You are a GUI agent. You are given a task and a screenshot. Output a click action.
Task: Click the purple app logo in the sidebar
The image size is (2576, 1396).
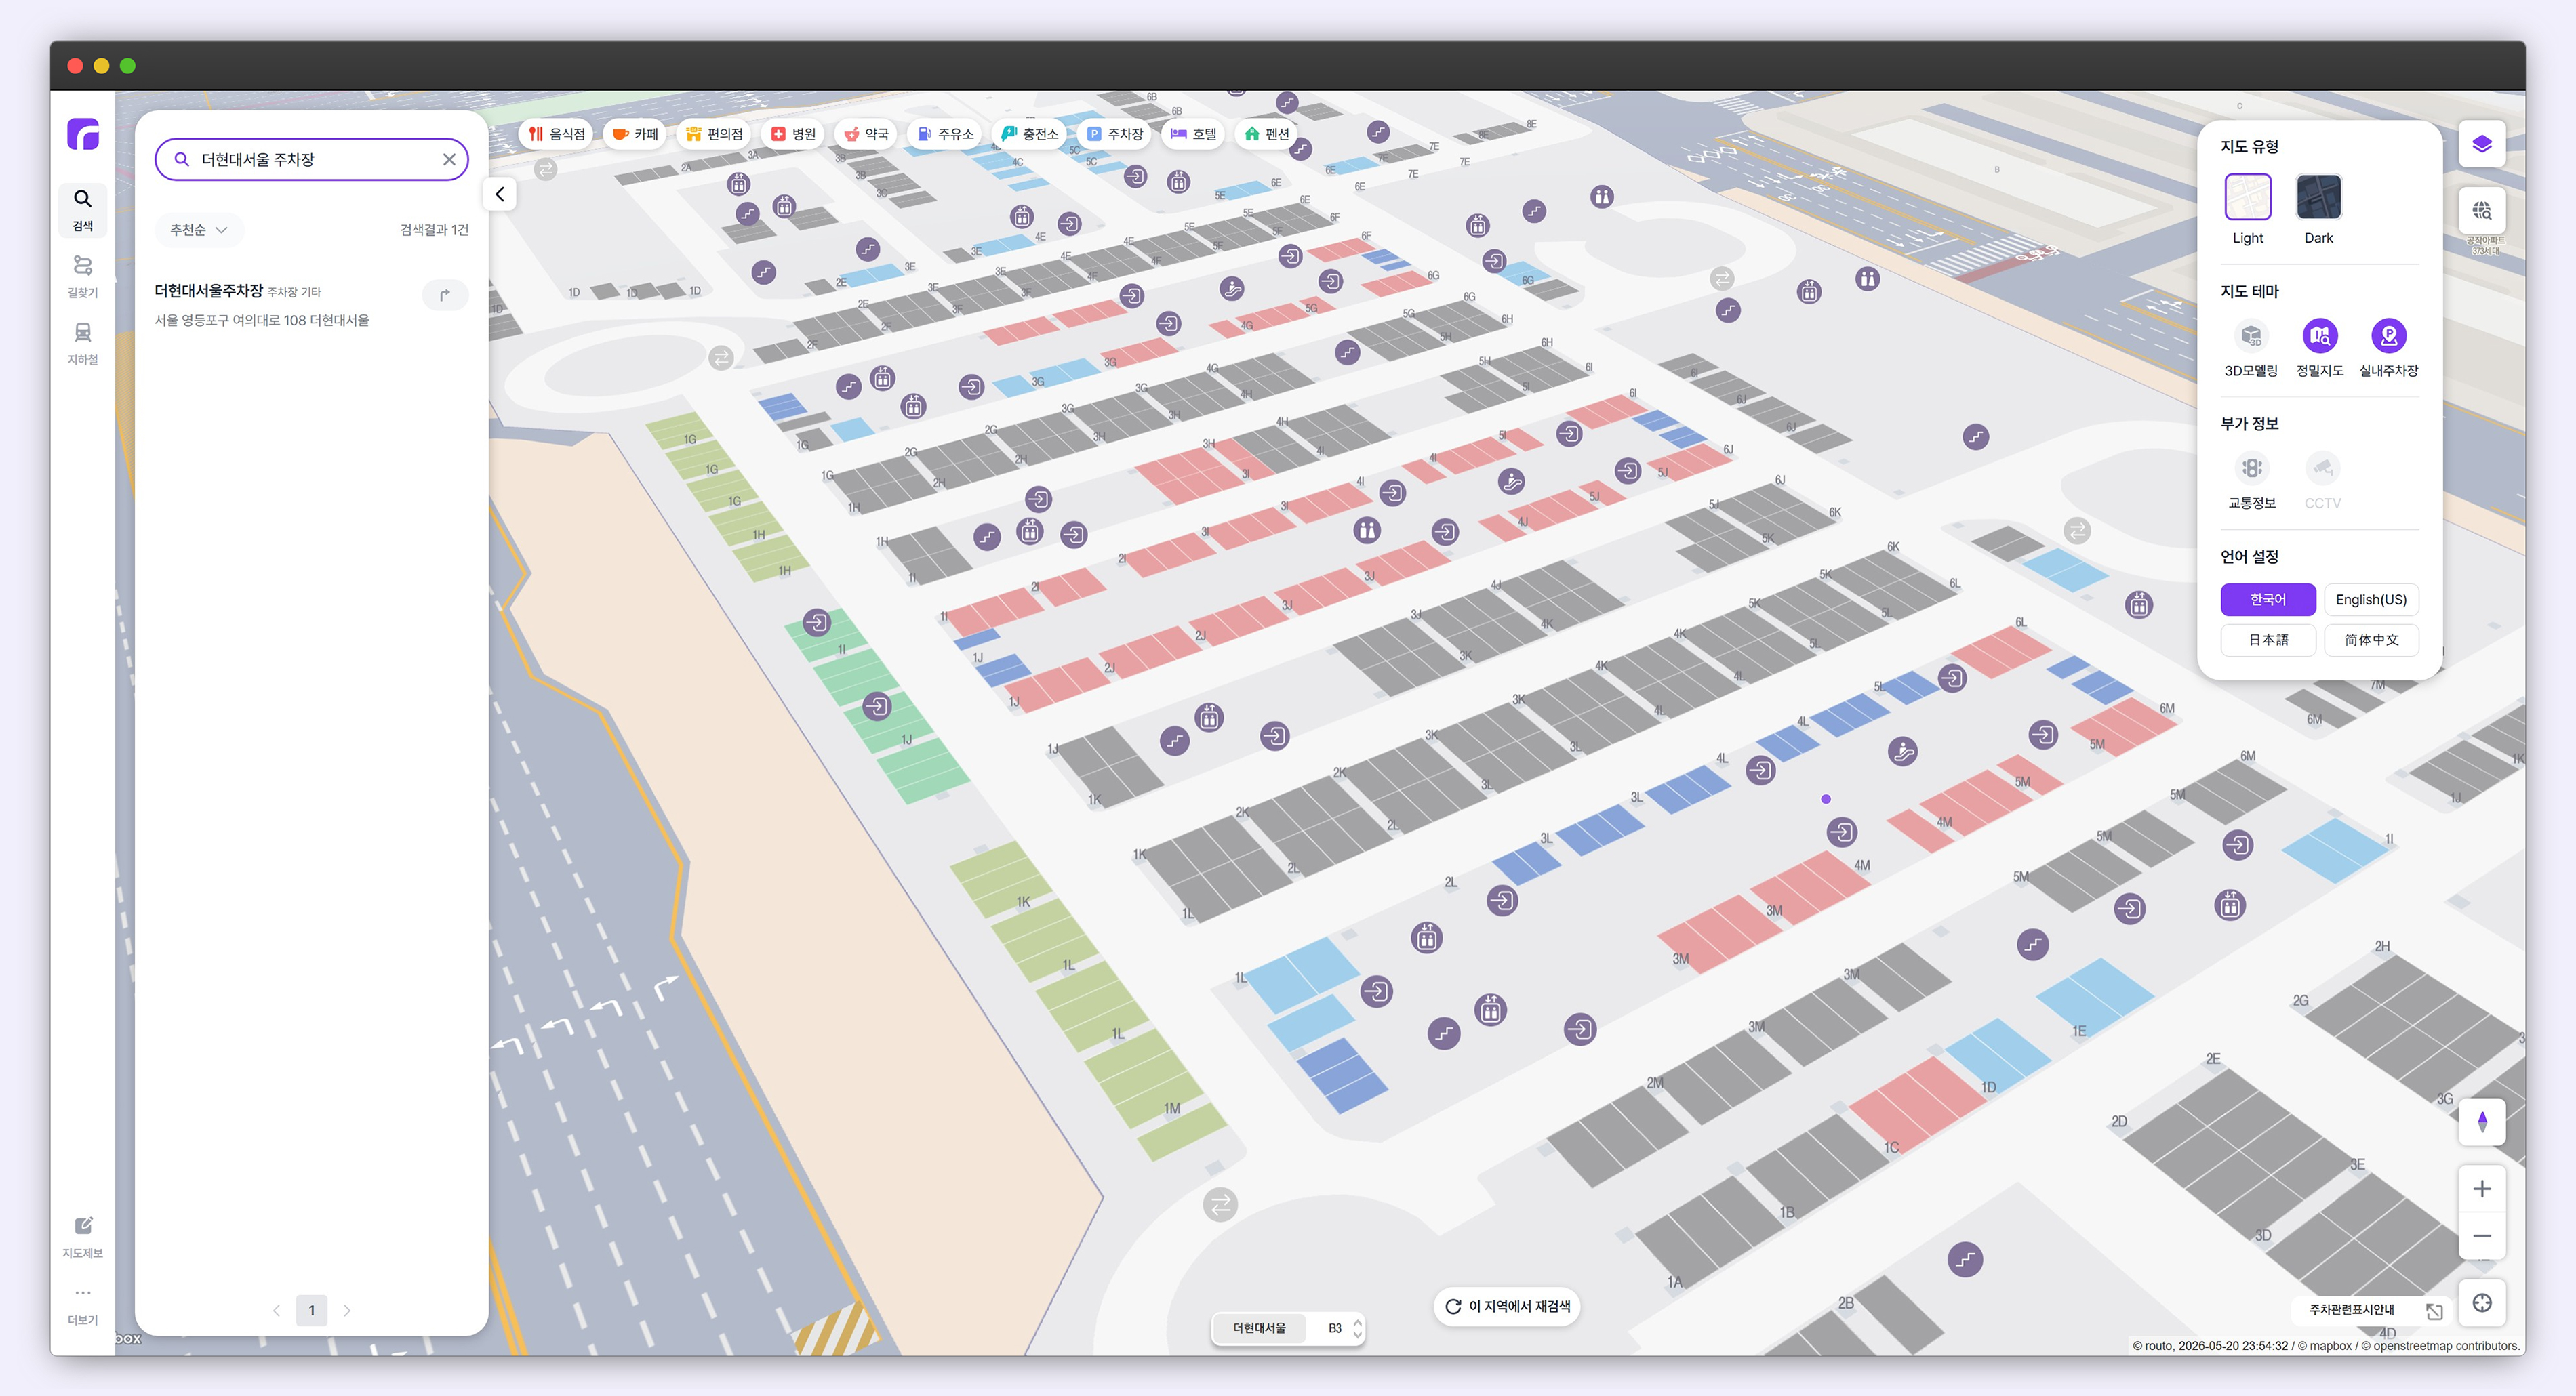tap(83, 134)
